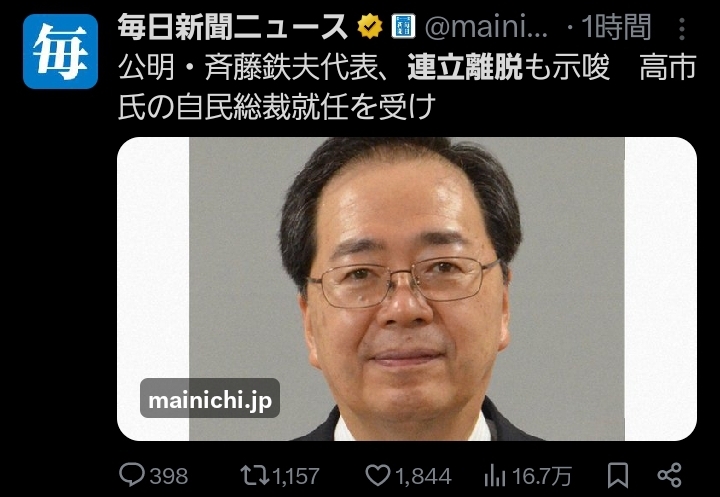Open the Mainichi Shimbun profile avatar
The width and height of the screenshot is (720, 497).
(x=60, y=51)
